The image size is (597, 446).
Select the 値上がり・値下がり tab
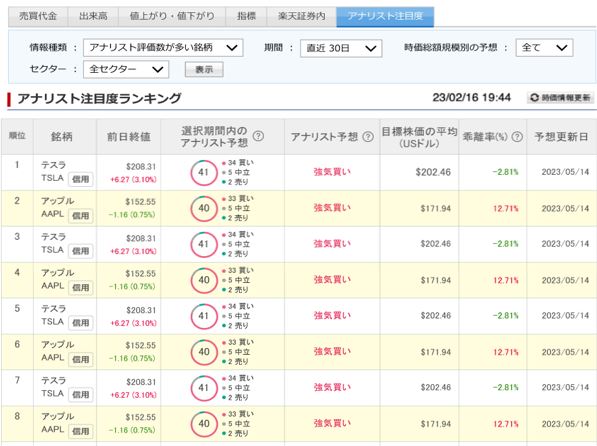pos(172,16)
